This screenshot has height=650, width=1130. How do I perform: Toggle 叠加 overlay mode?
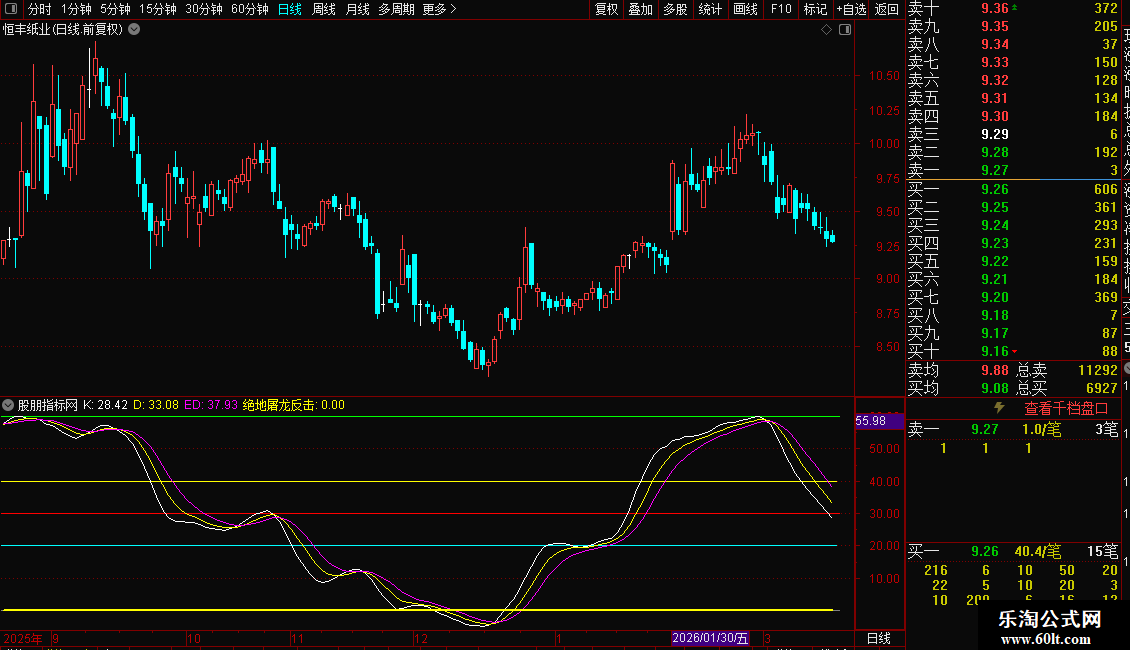click(641, 9)
